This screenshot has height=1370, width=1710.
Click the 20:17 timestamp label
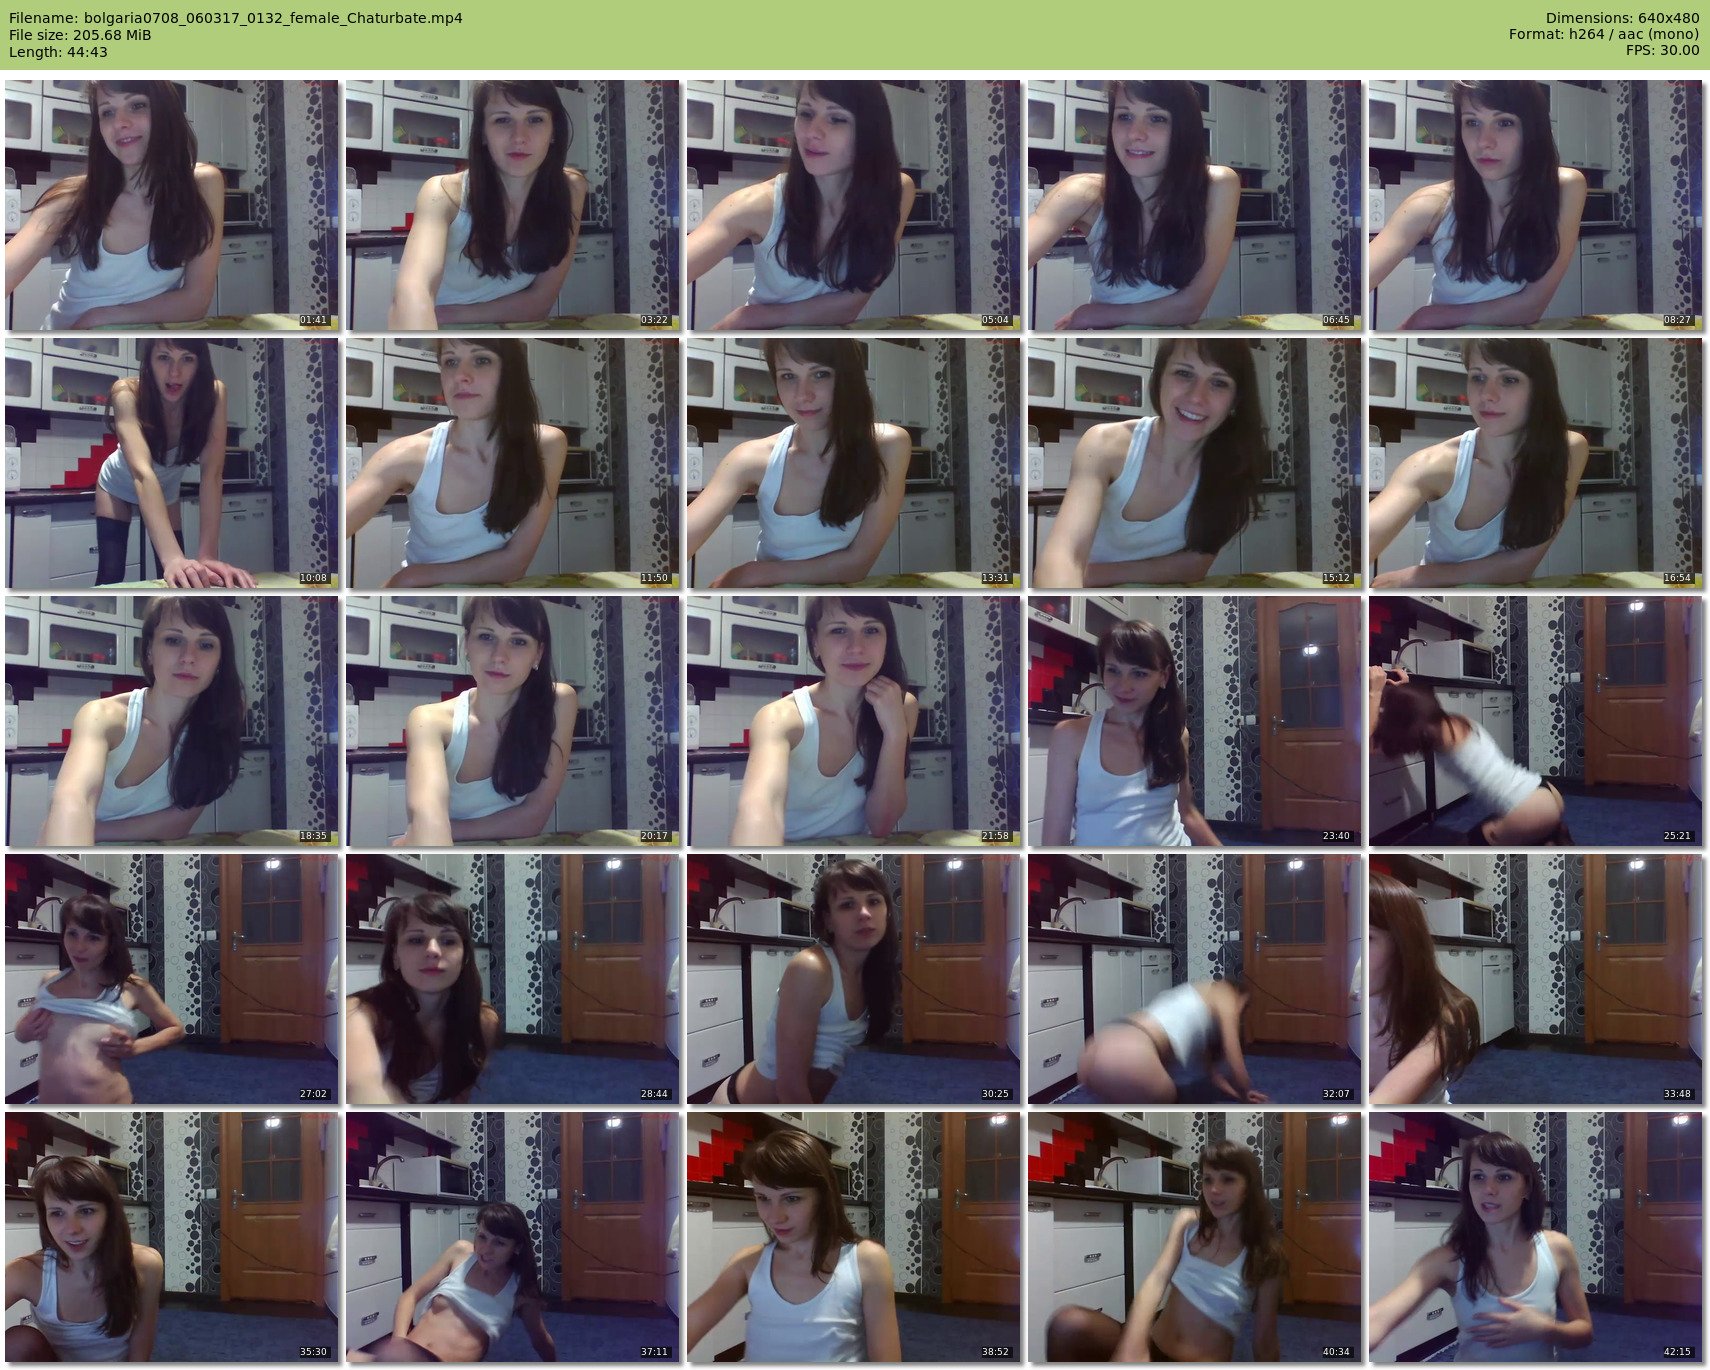pos(654,837)
